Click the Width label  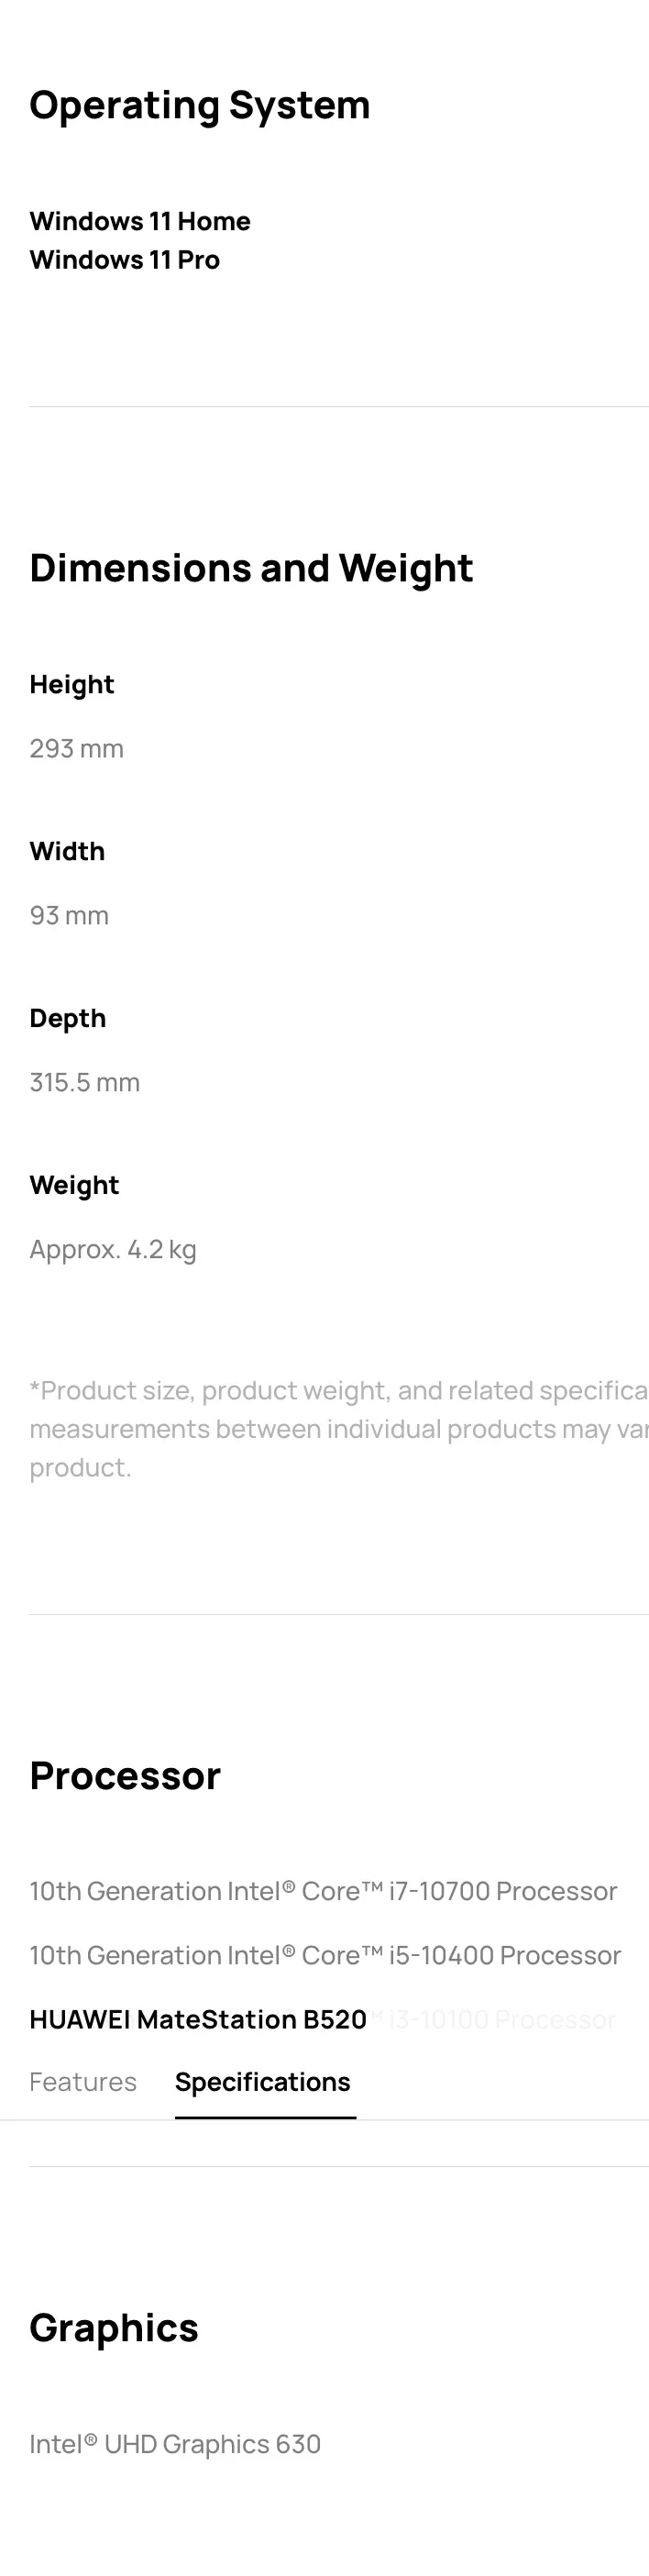pos(67,852)
